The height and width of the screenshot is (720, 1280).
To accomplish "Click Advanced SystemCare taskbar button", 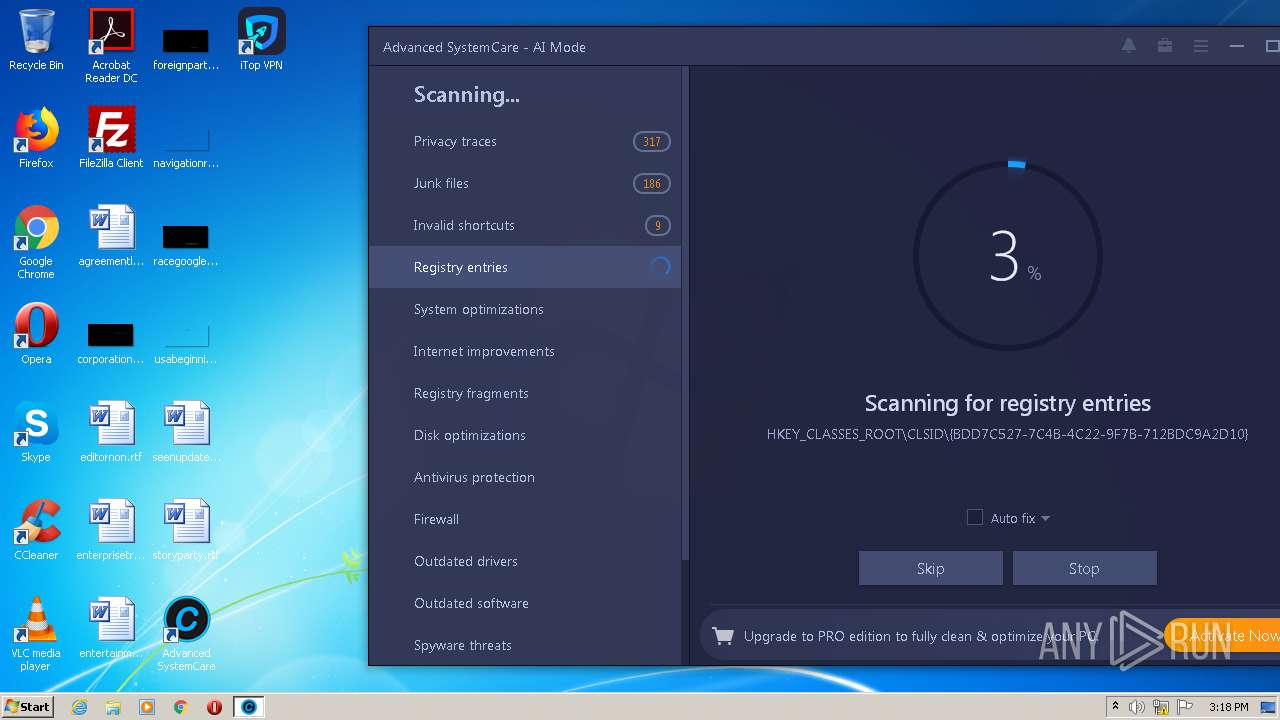I will [248, 707].
